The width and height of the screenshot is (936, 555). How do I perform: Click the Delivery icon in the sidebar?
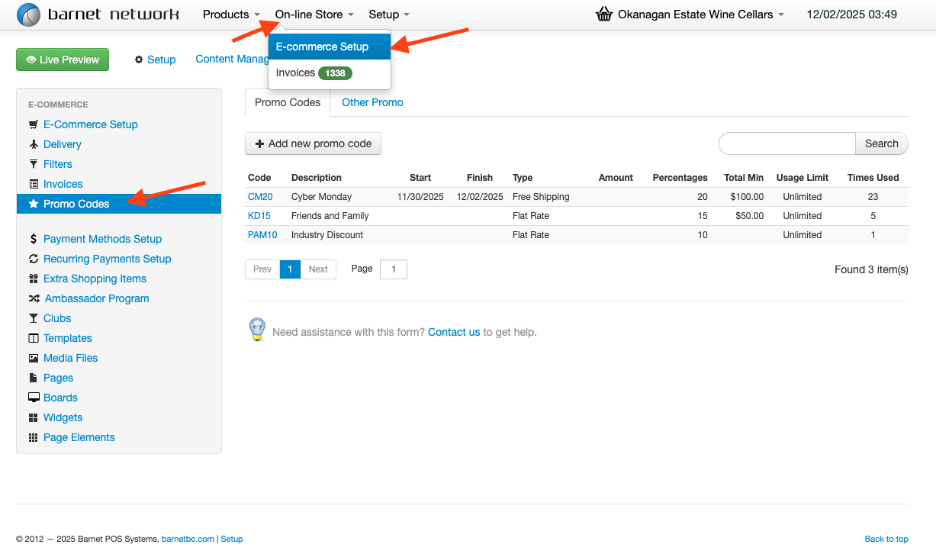[33, 144]
